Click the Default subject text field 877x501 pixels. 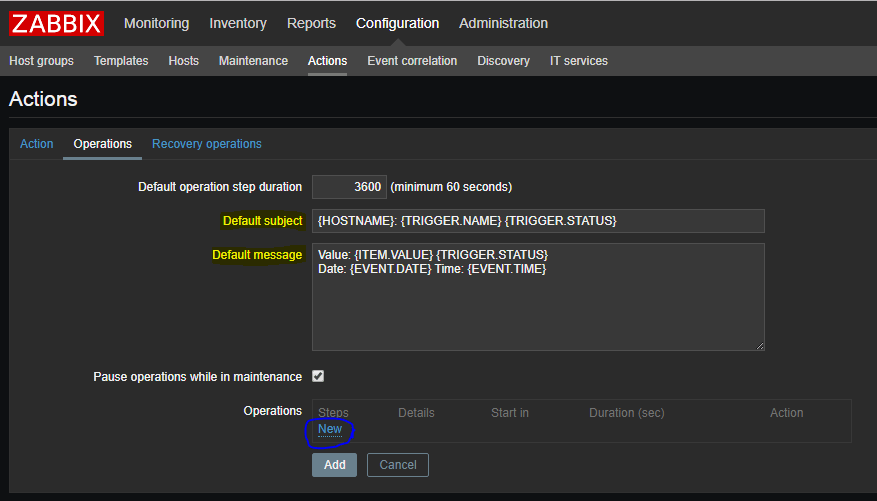[538, 221]
